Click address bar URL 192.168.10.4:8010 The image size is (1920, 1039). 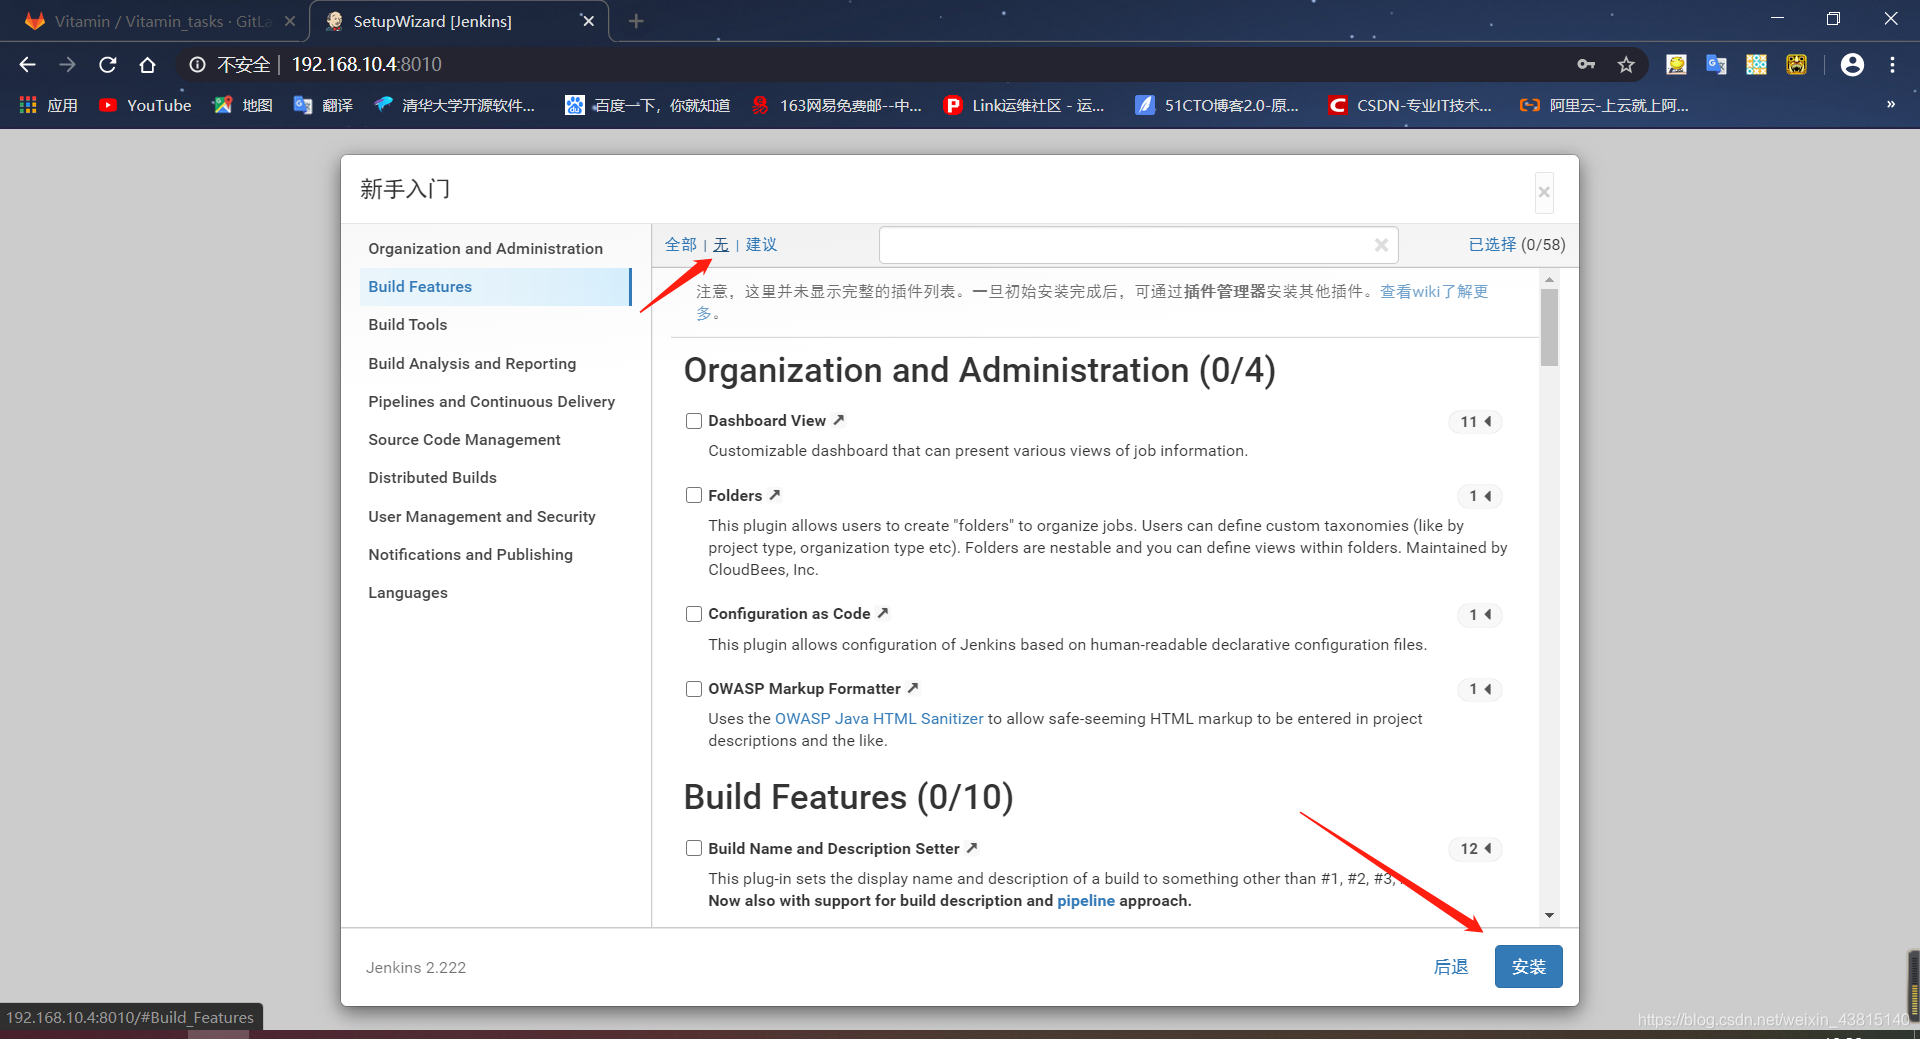[x=366, y=65]
